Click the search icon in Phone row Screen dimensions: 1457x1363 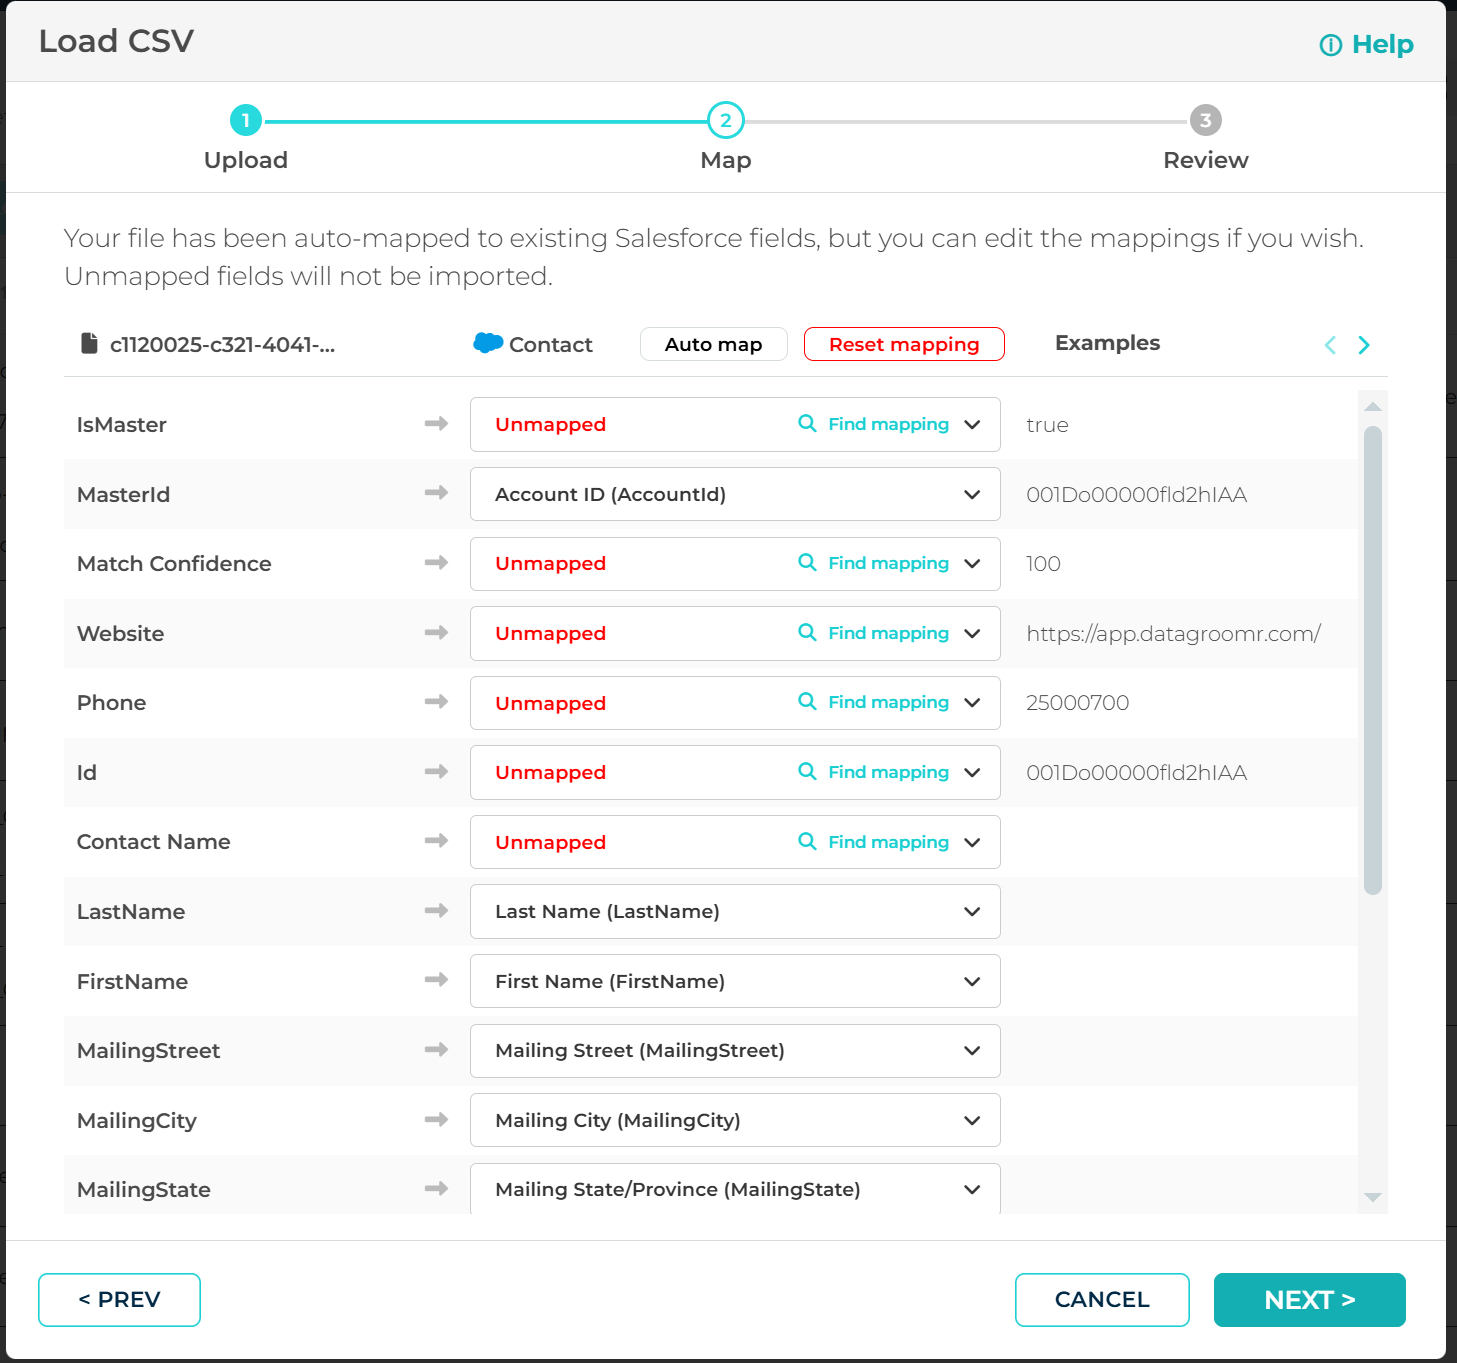coord(807,701)
